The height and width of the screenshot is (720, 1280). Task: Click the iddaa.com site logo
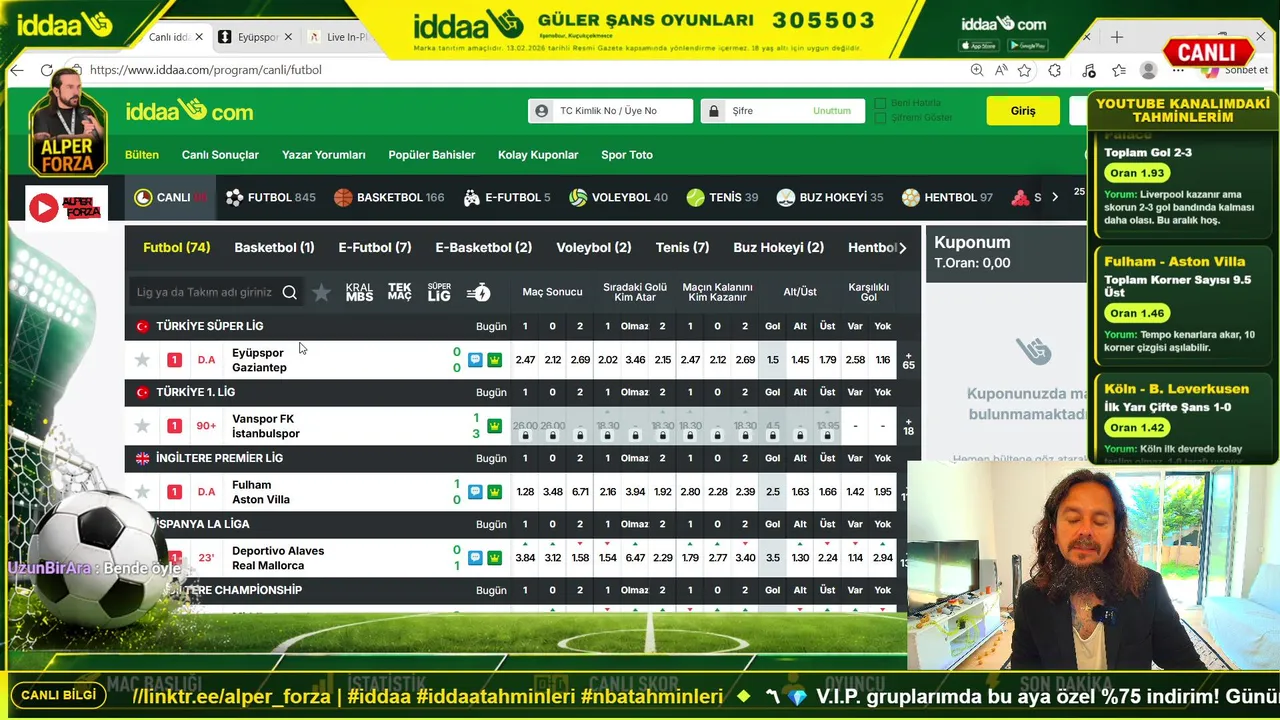[x=189, y=111]
